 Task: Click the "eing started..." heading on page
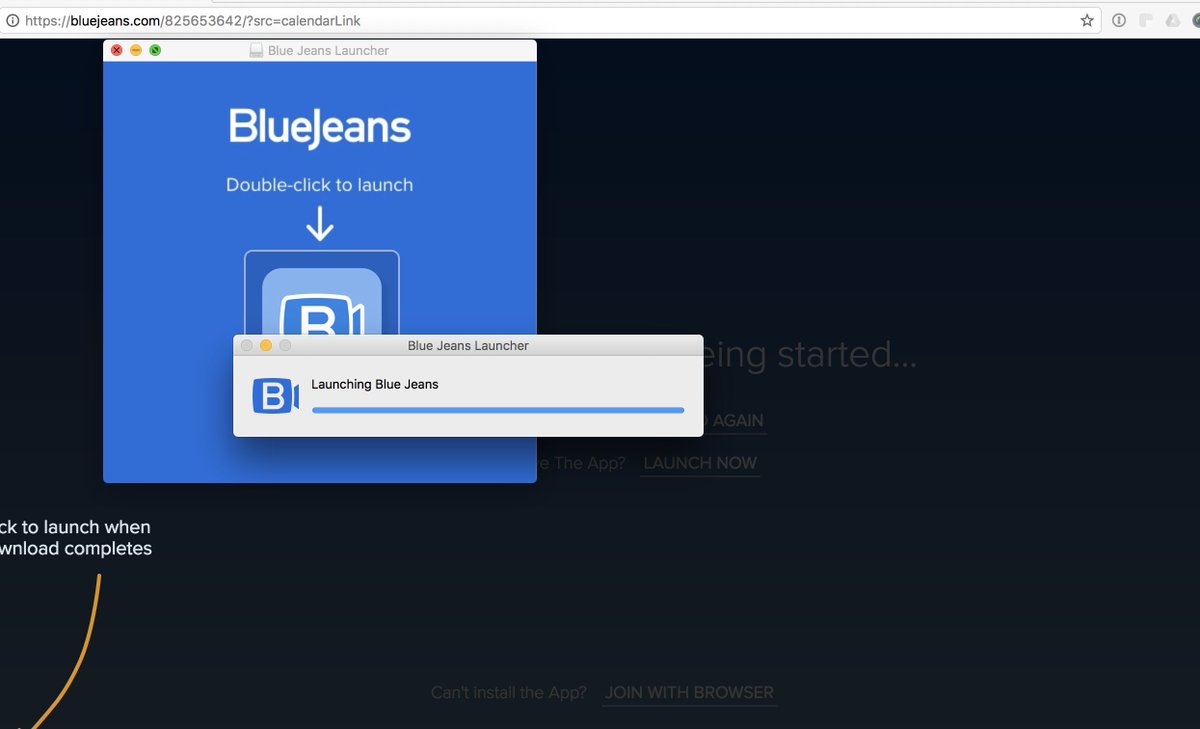point(810,355)
